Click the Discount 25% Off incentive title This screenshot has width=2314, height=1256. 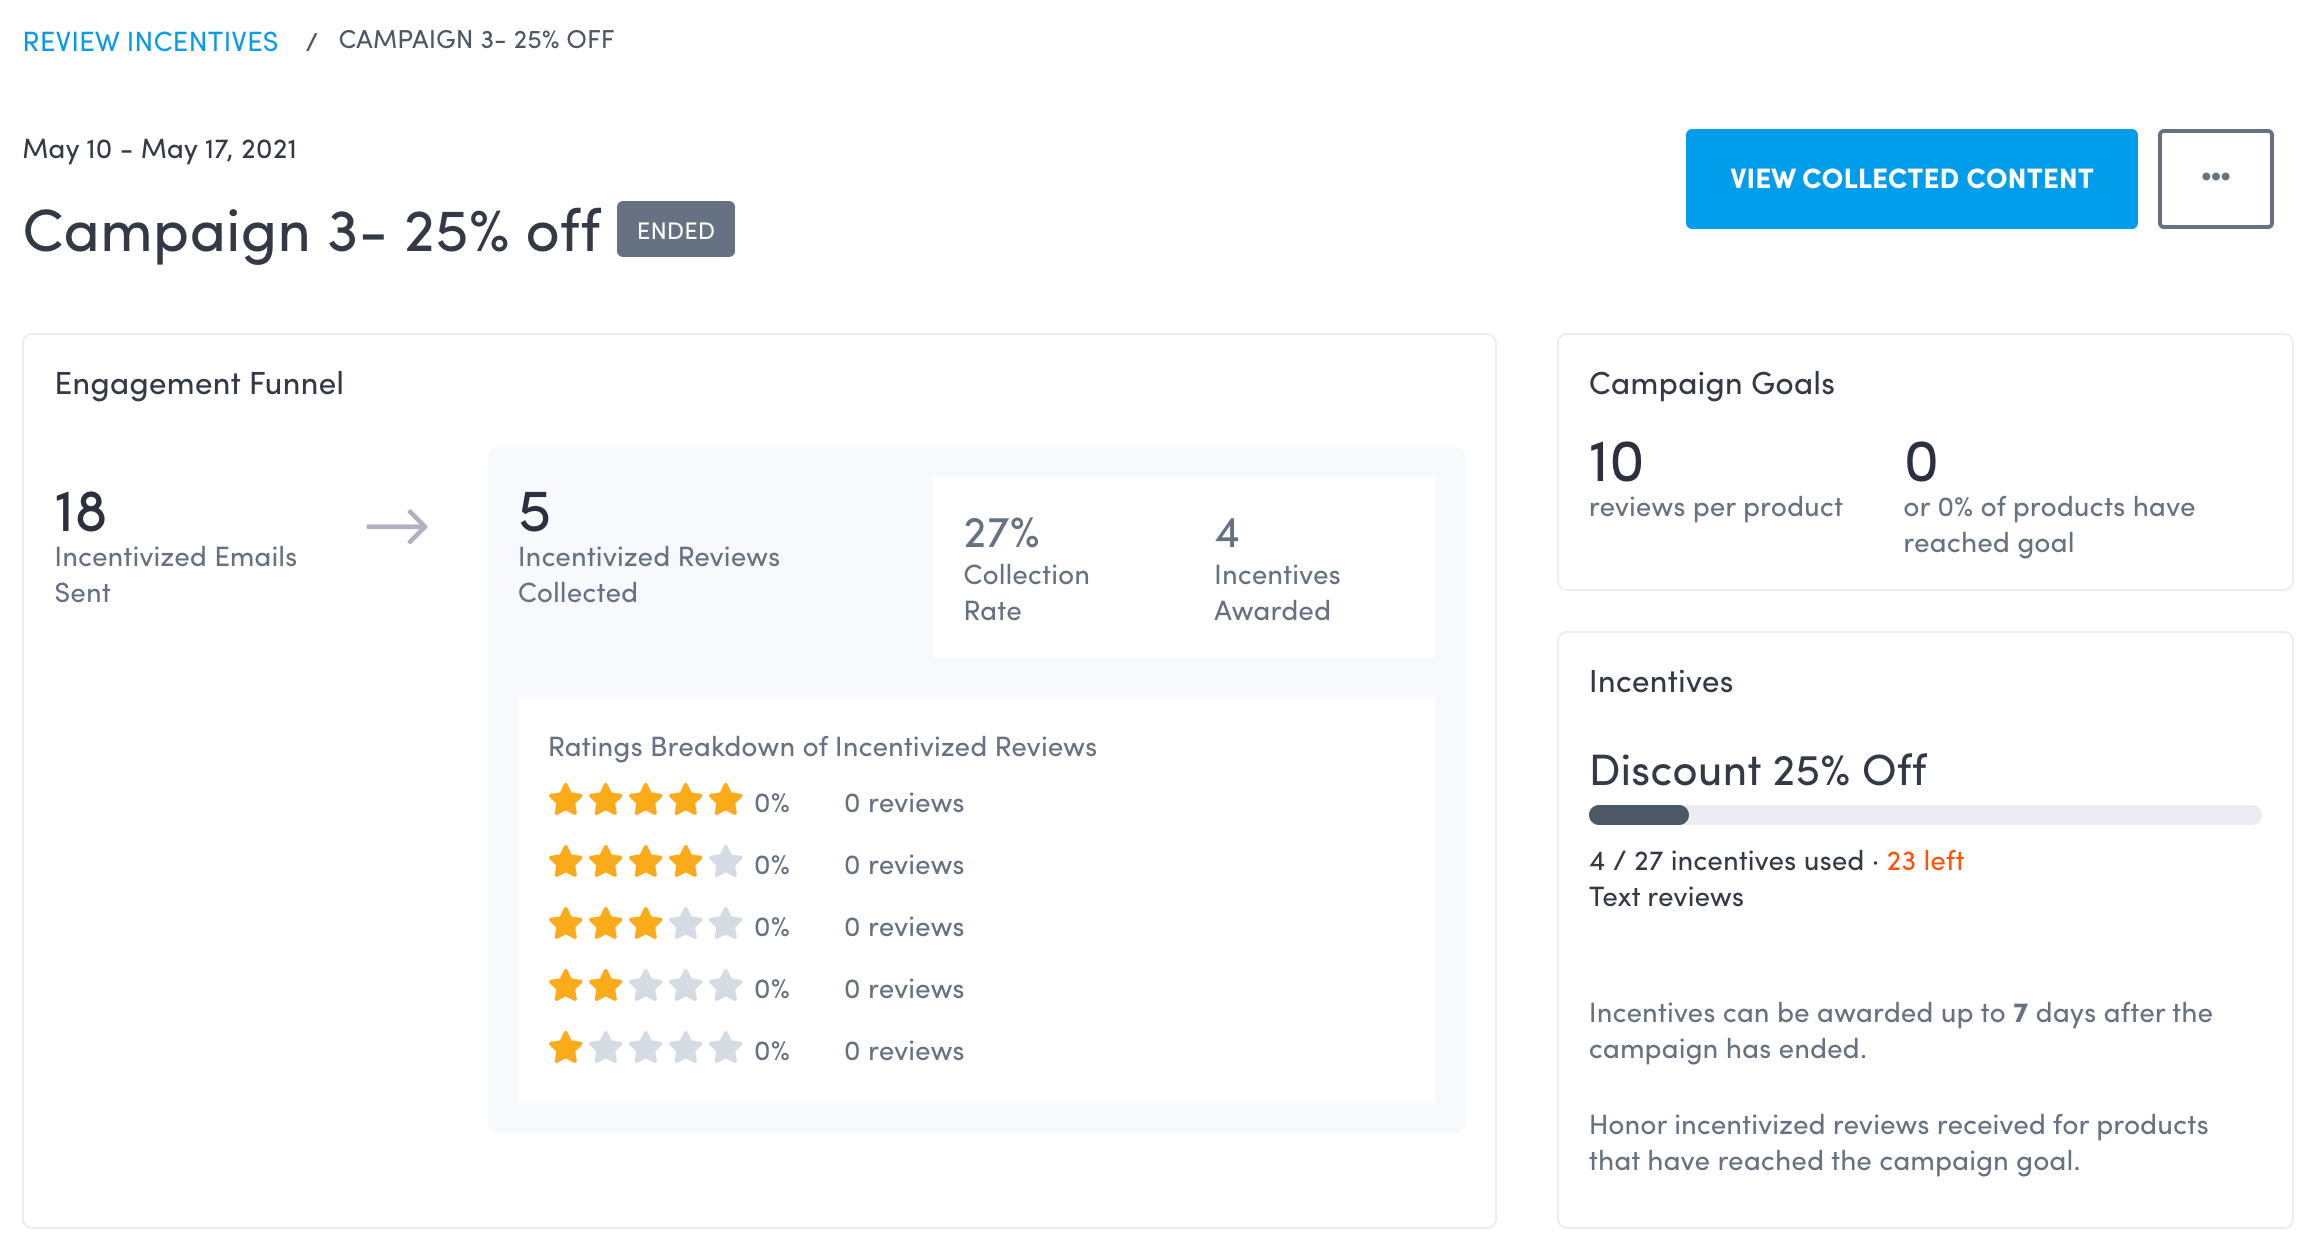point(1757,770)
